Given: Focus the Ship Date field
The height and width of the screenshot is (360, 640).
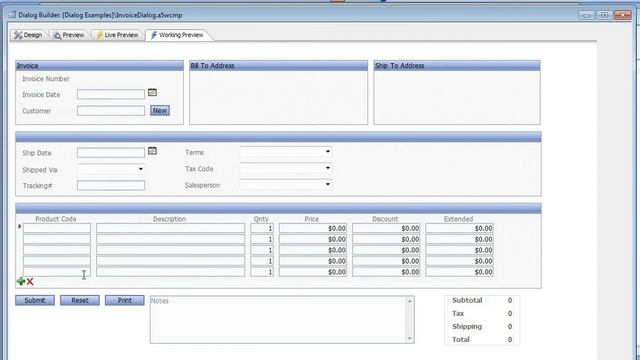Looking at the screenshot, I should pyautogui.click(x=111, y=153).
